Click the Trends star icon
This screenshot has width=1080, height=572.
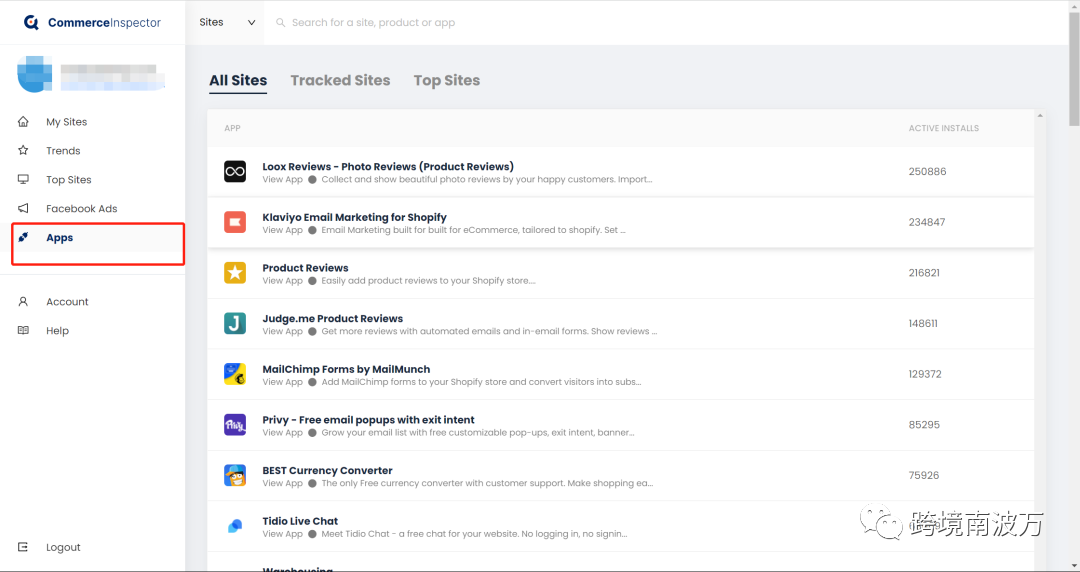click(x=23, y=150)
